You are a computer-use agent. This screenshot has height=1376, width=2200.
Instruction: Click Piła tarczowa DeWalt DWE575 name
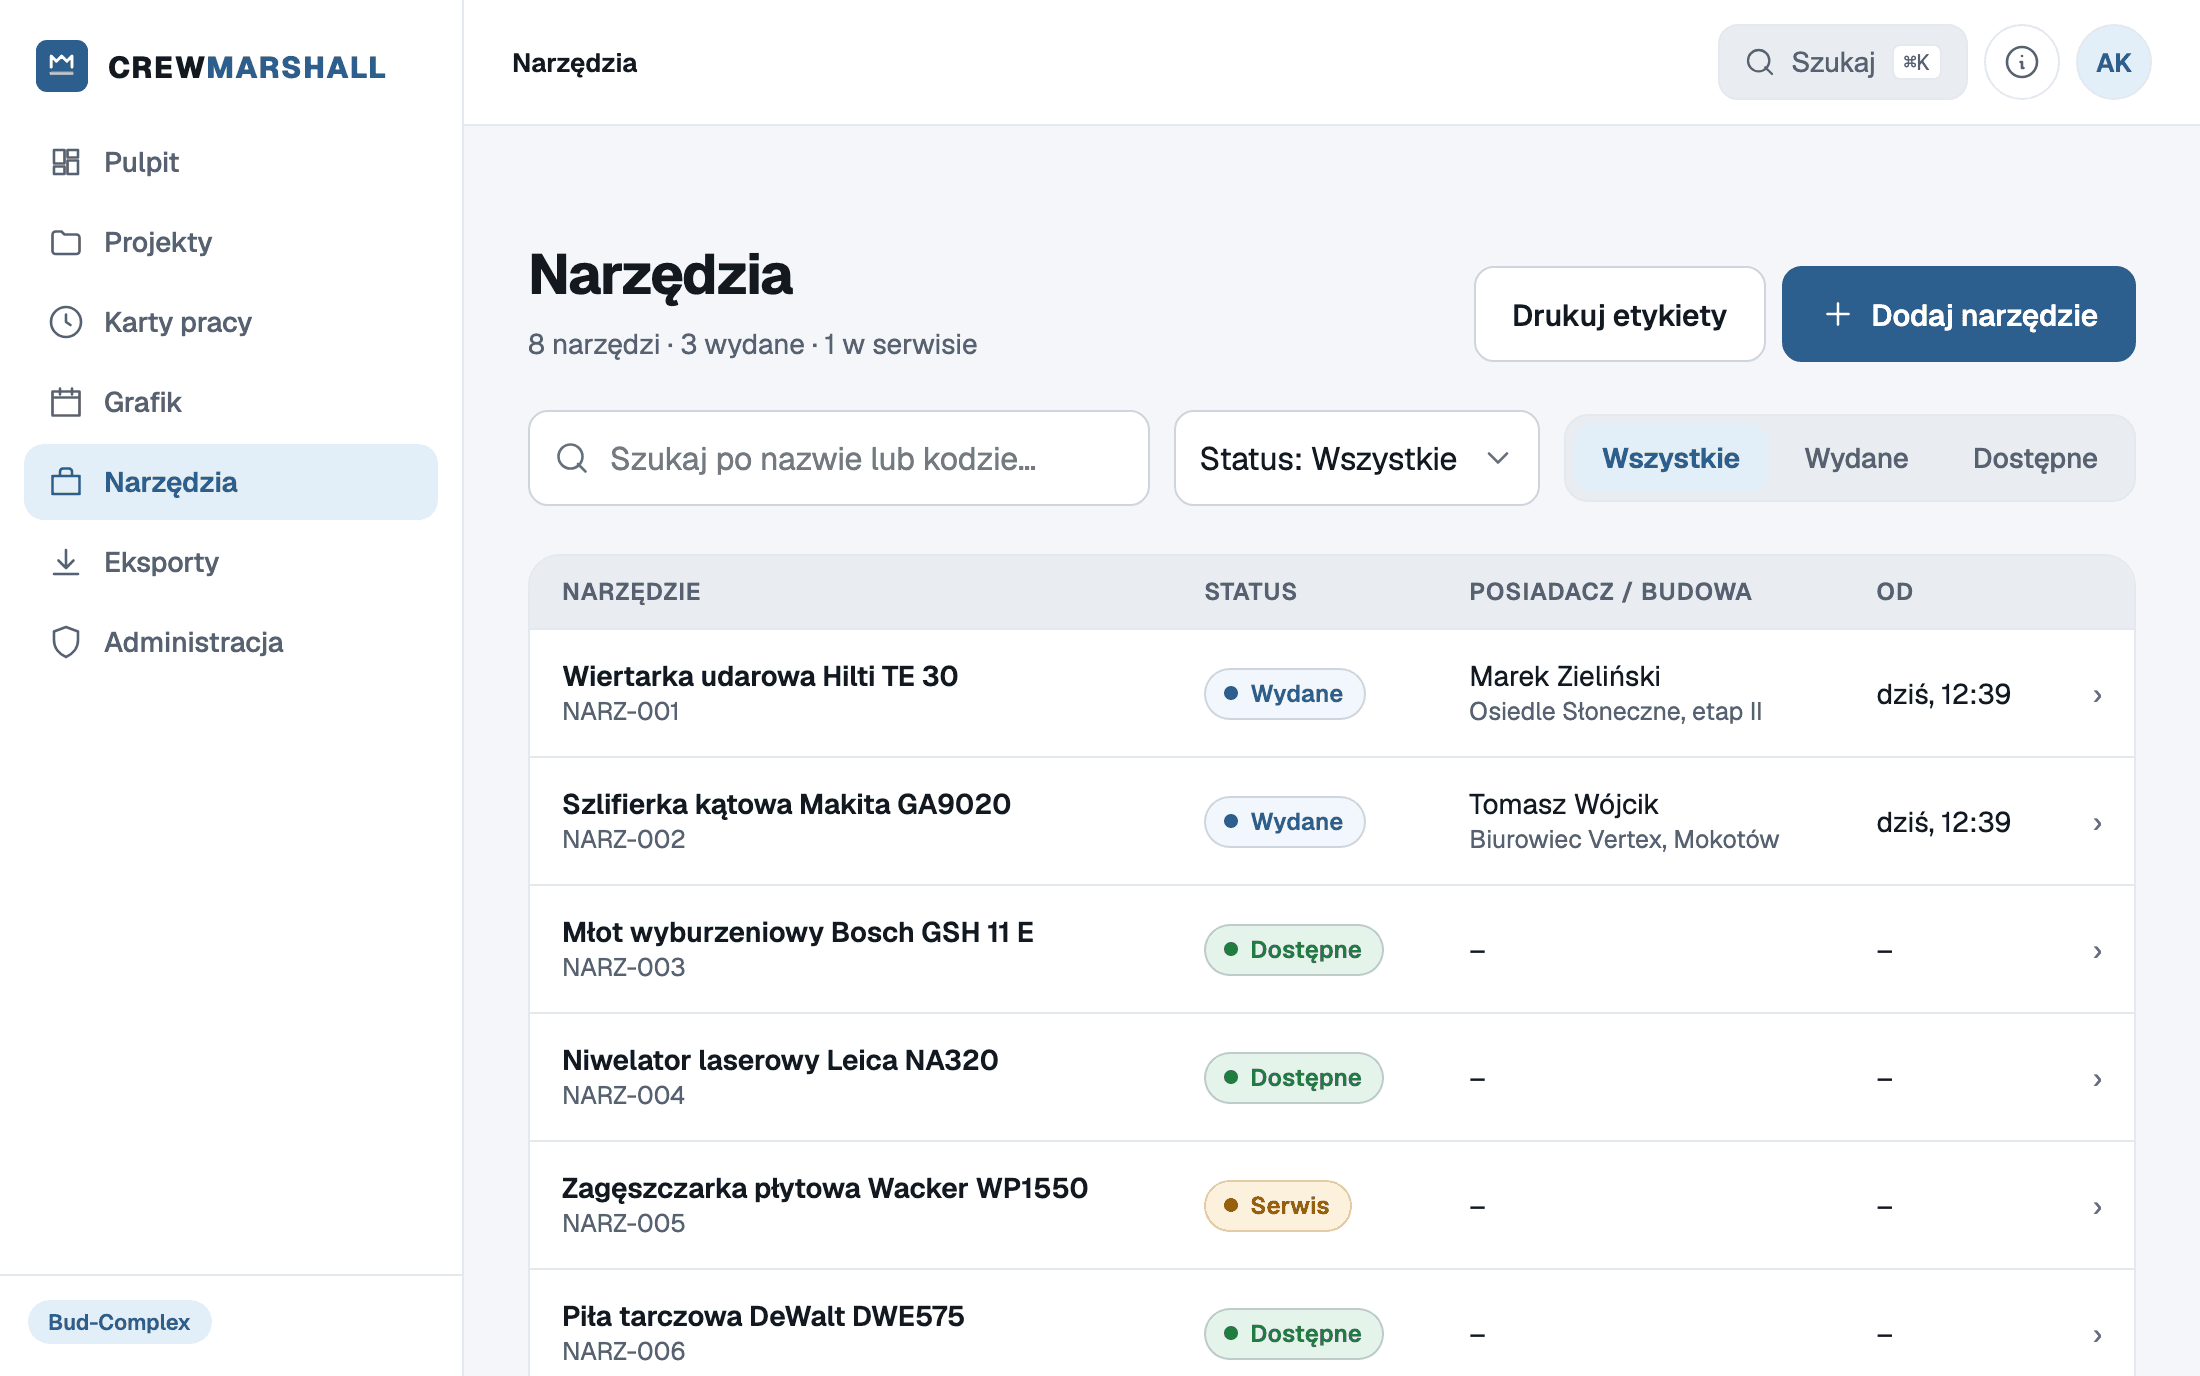tap(763, 1316)
